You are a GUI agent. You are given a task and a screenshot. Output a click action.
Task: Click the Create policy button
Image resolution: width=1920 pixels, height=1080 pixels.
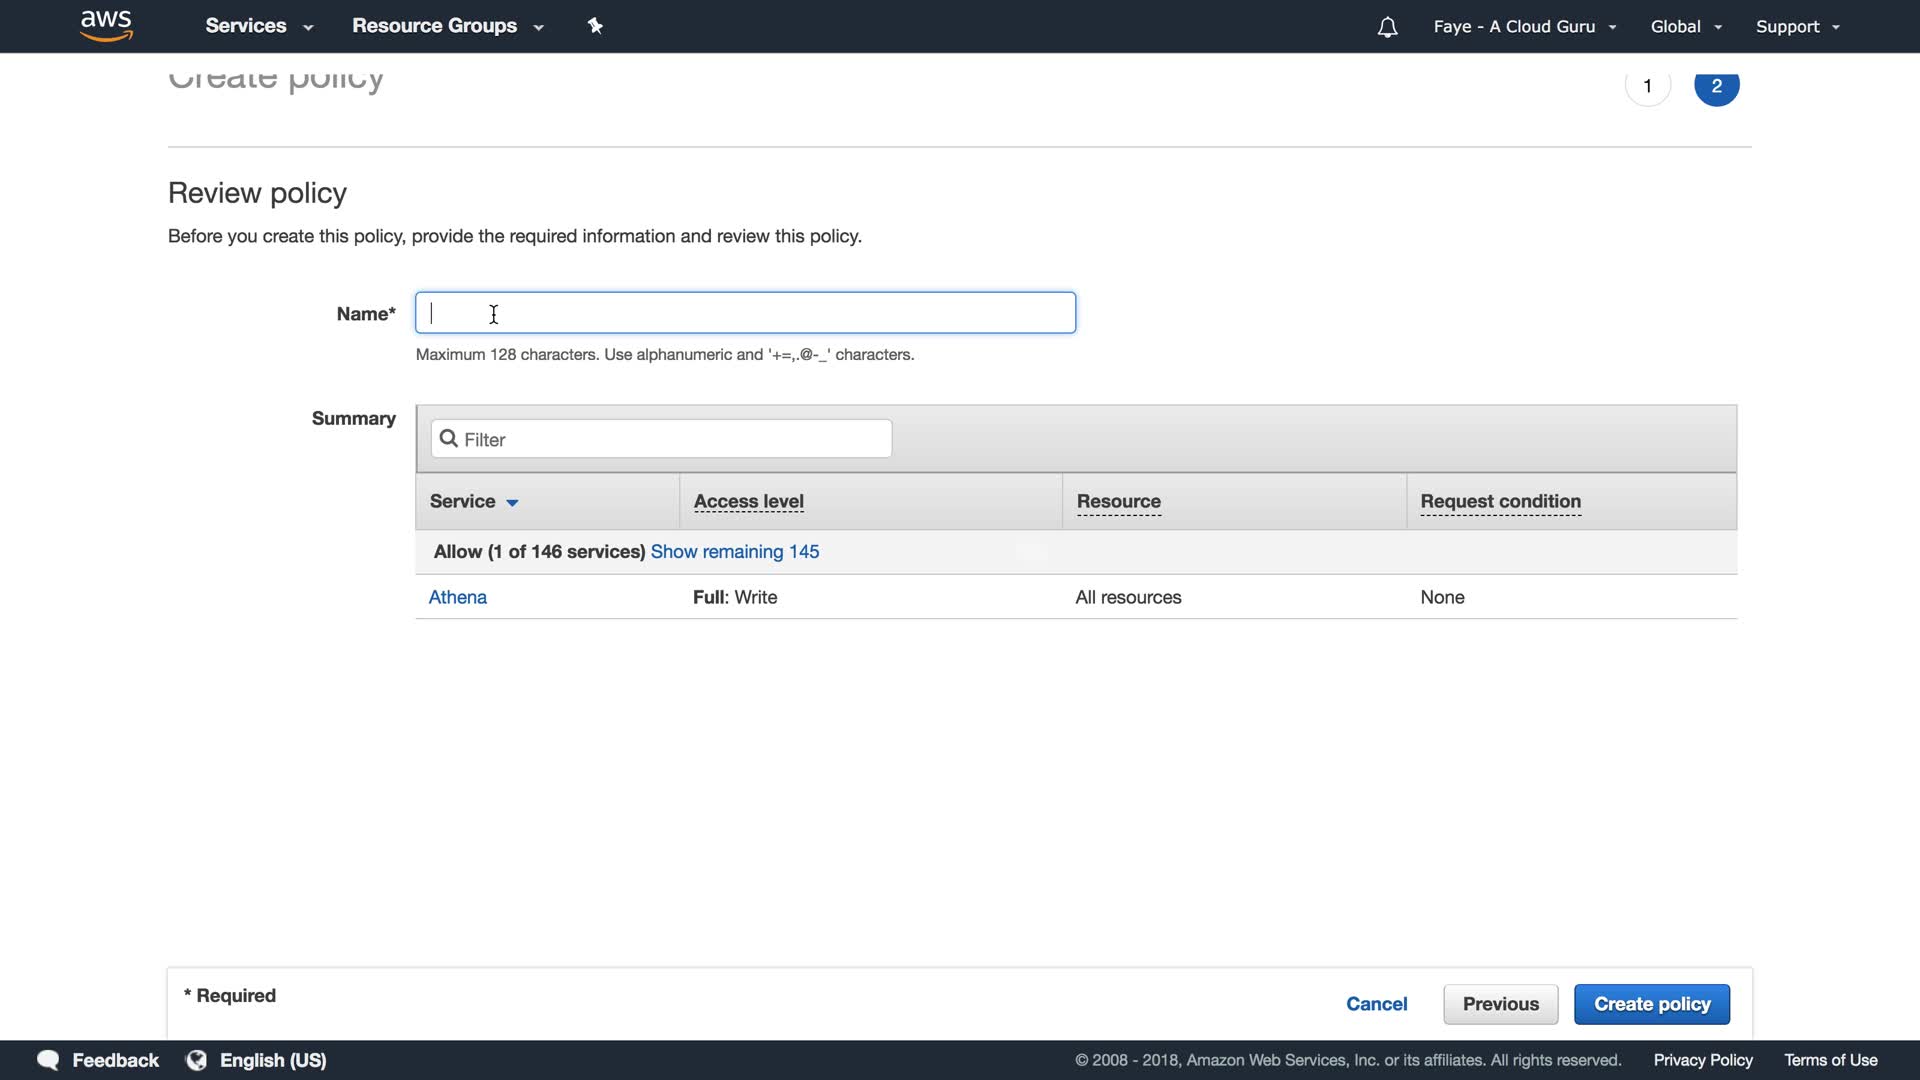1651,1004
